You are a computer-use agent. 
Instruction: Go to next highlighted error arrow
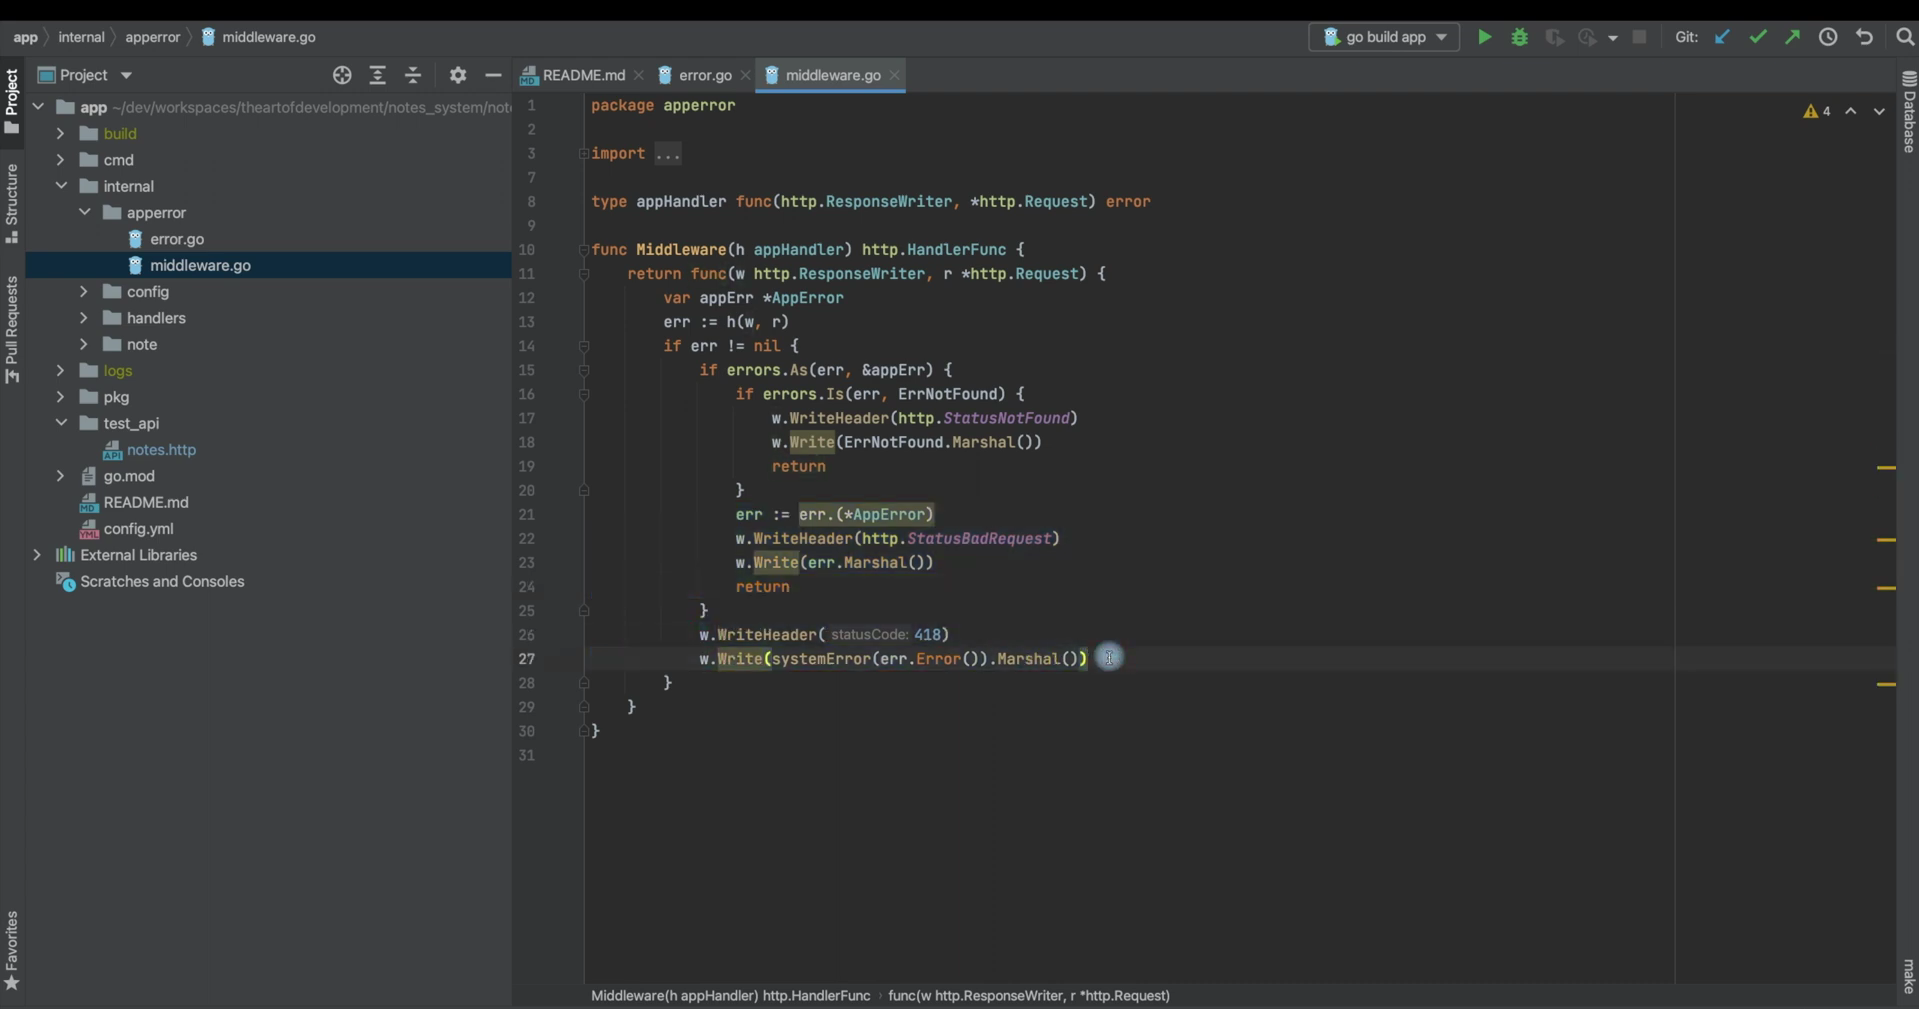[x=1879, y=111]
